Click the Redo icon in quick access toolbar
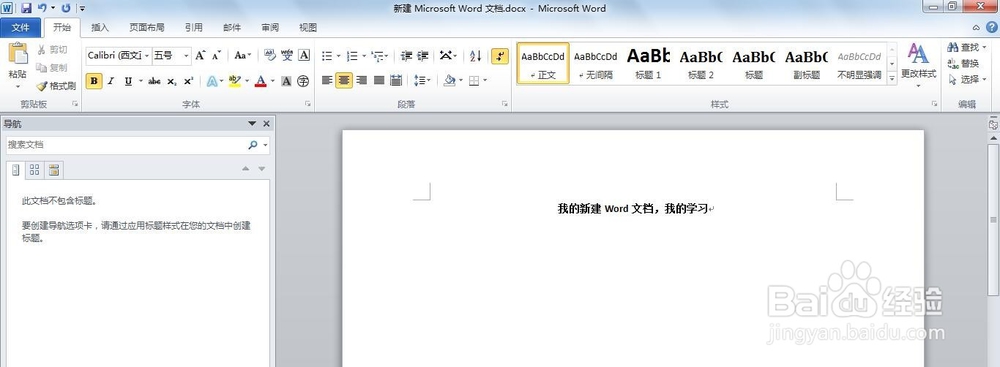This screenshot has height=367, width=1000. (x=65, y=8)
